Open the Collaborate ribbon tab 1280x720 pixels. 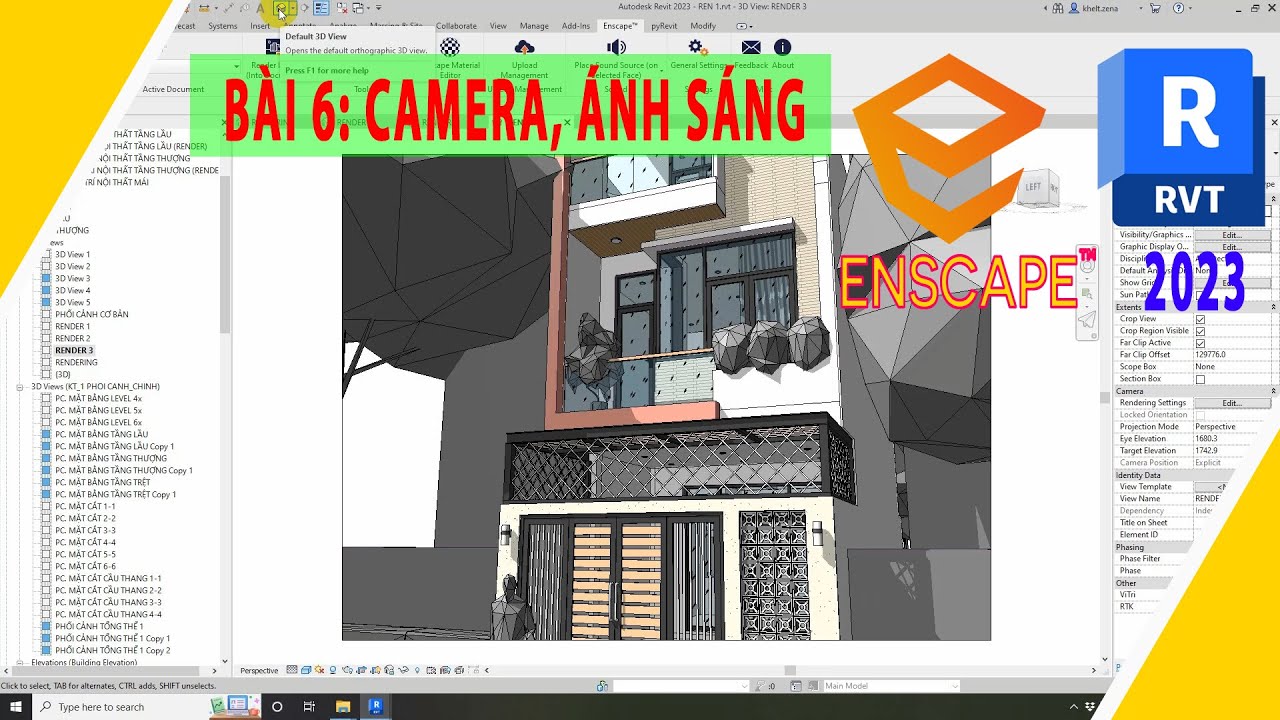pos(456,26)
